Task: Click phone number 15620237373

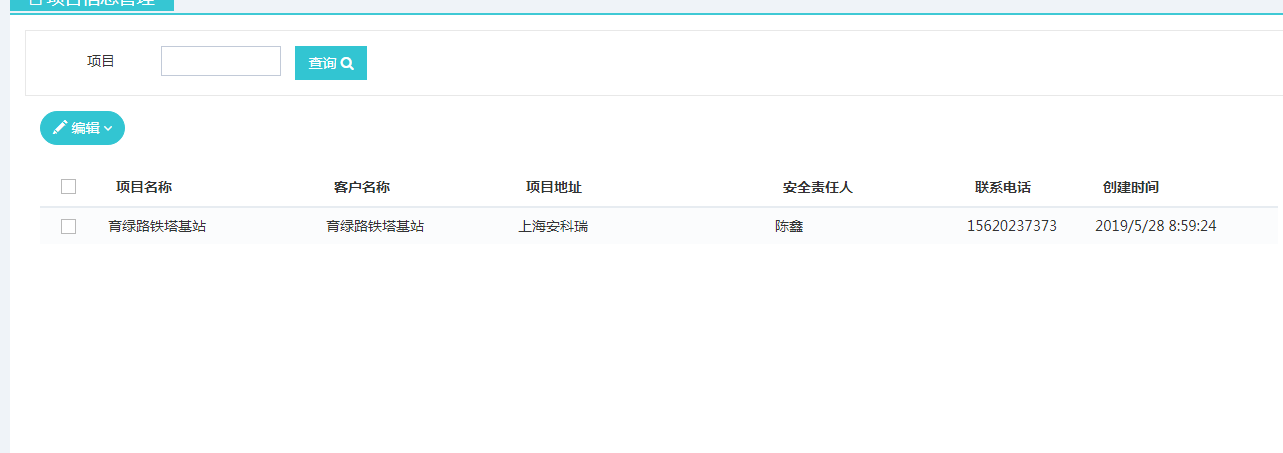Action: [x=1012, y=226]
